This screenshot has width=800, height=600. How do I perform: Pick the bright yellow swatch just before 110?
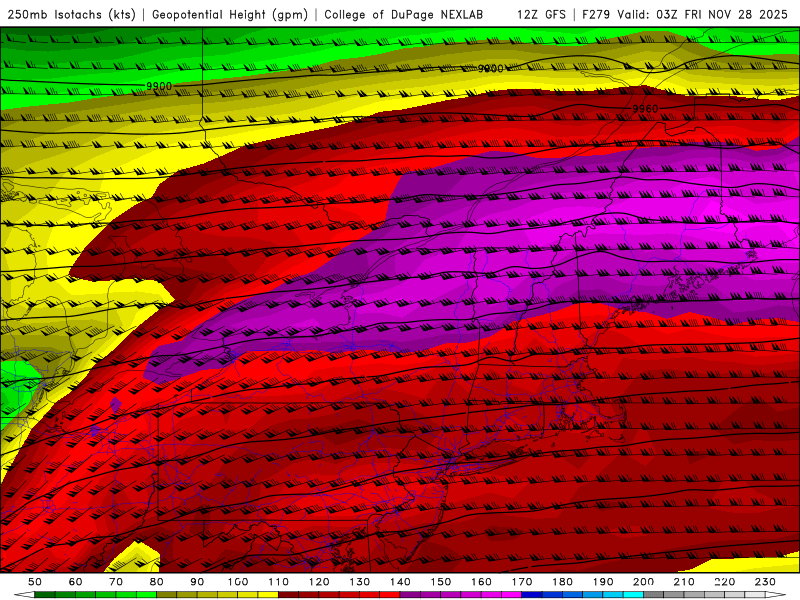coord(268,595)
